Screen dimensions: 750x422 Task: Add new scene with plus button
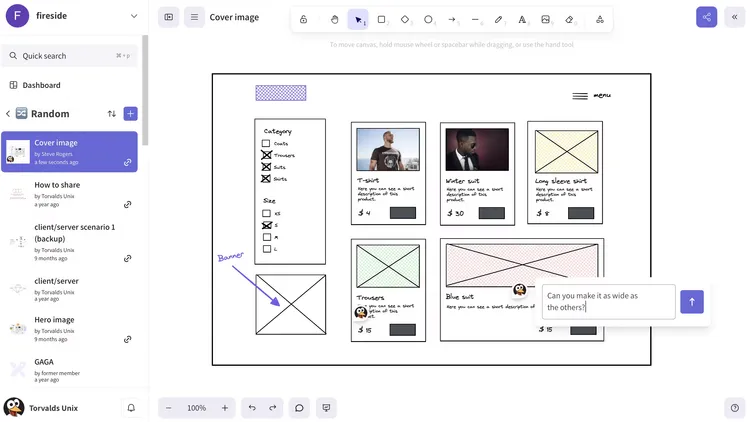[x=131, y=114]
